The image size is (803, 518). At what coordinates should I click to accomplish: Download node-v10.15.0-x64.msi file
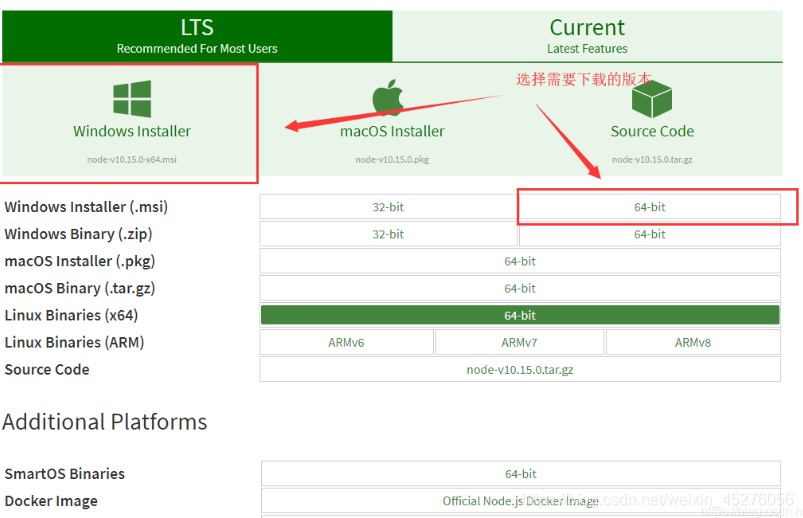(x=132, y=159)
